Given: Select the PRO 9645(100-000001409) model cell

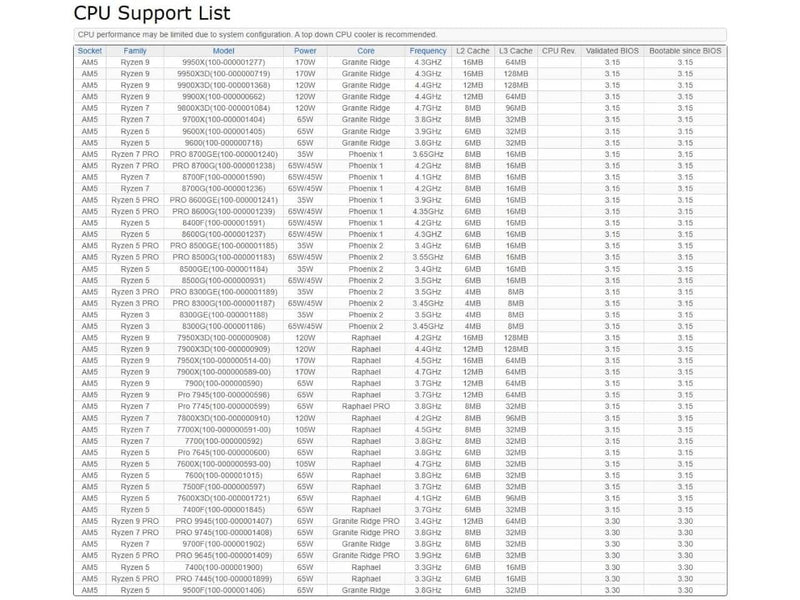Looking at the screenshot, I should 223,556.
